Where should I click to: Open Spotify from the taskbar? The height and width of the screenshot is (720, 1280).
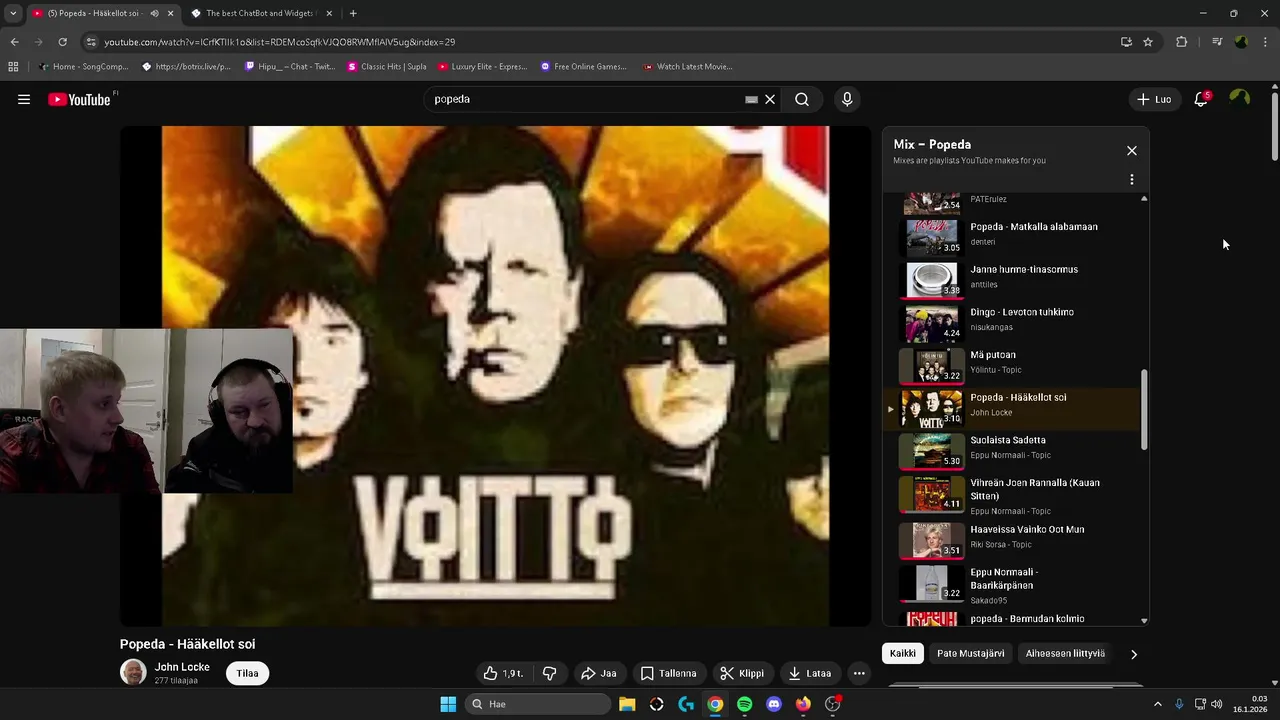(744, 704)
